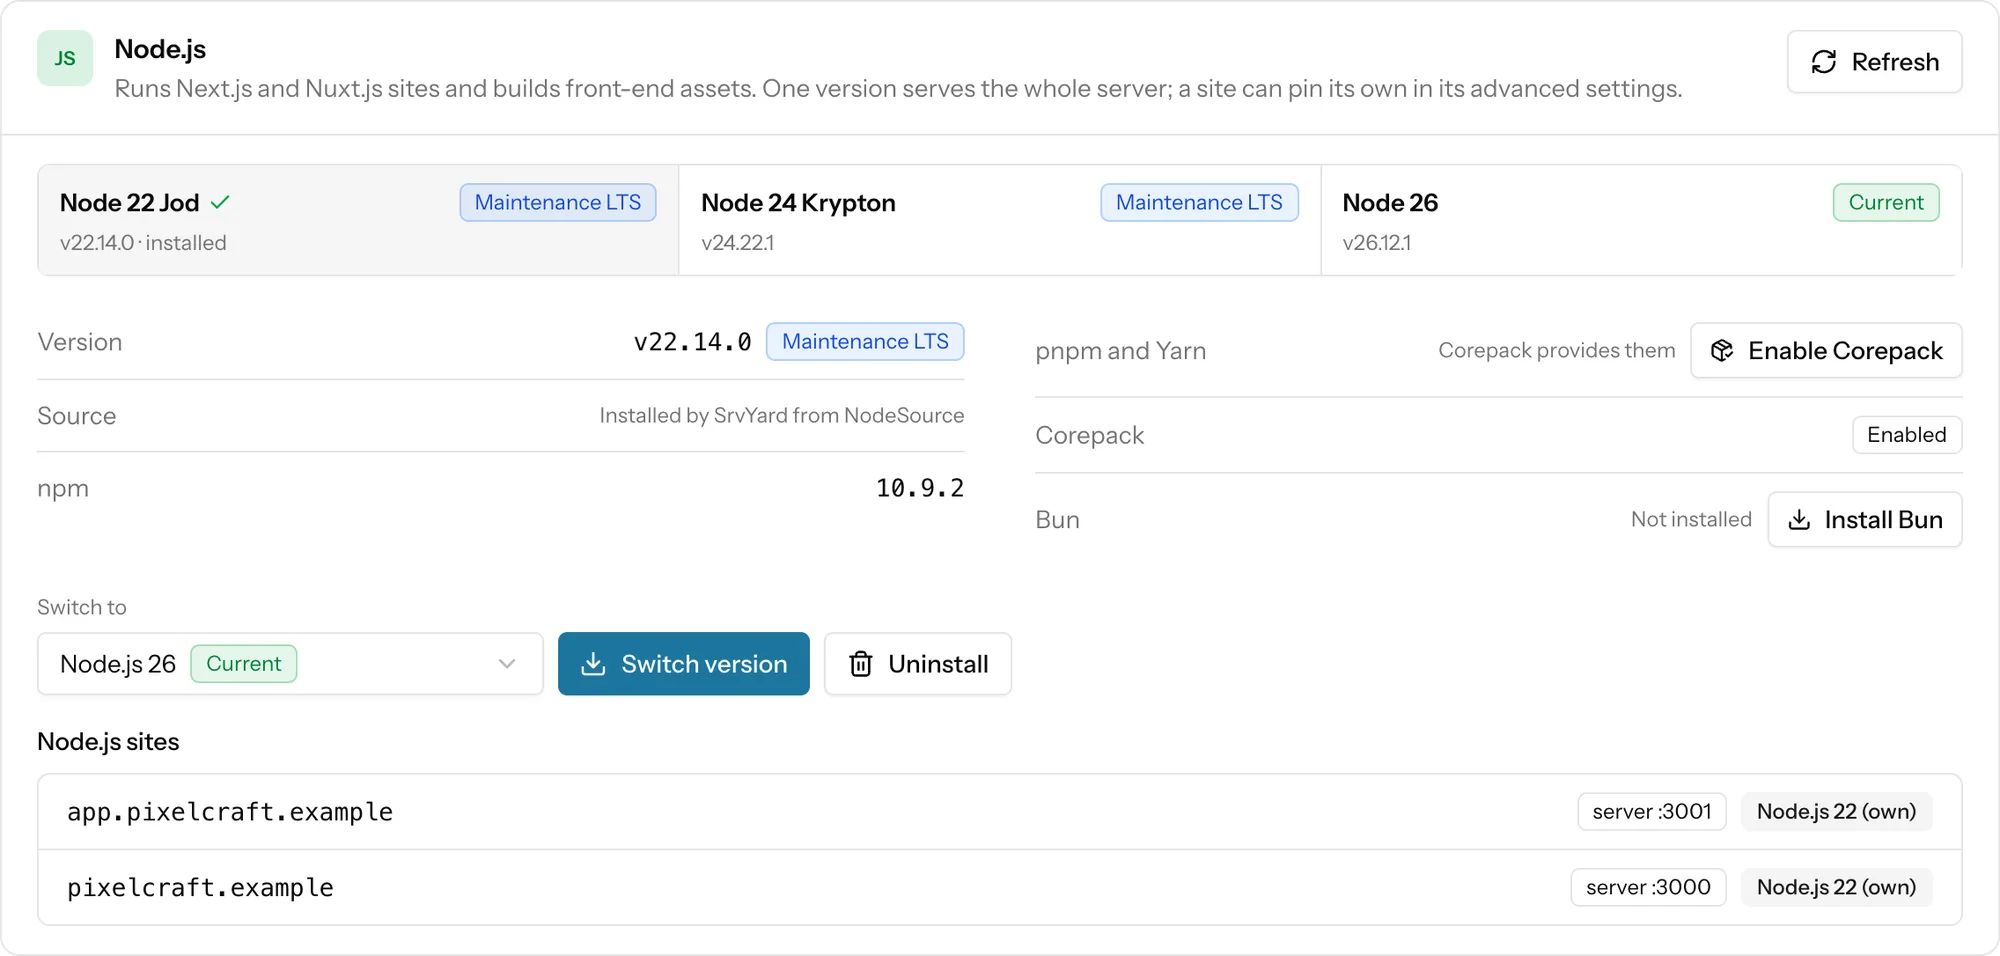
Task: Click the circular arrows icon in Refresh
Action: (1824, 62)
